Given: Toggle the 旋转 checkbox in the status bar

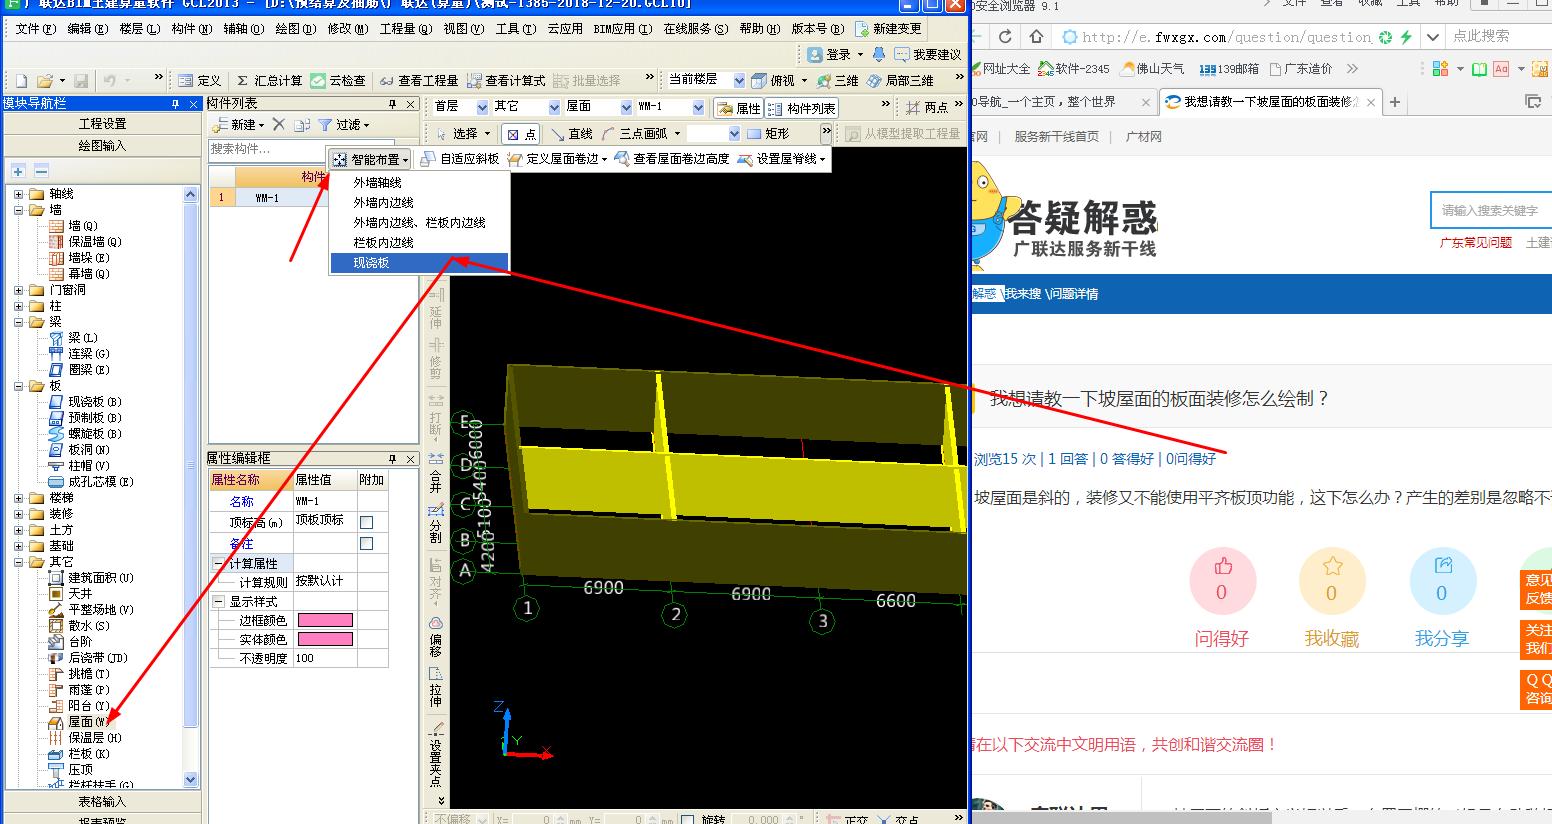Looking at the screenshot, I should (688, 818).
